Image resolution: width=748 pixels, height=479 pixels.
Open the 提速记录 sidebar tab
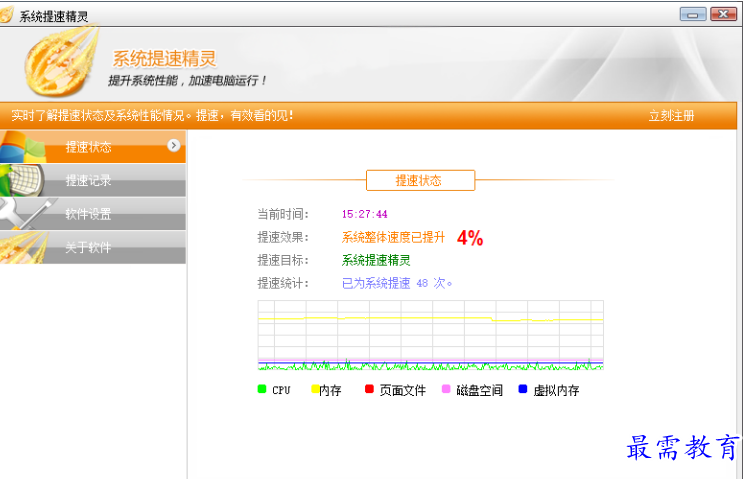[x=93, y=180]
